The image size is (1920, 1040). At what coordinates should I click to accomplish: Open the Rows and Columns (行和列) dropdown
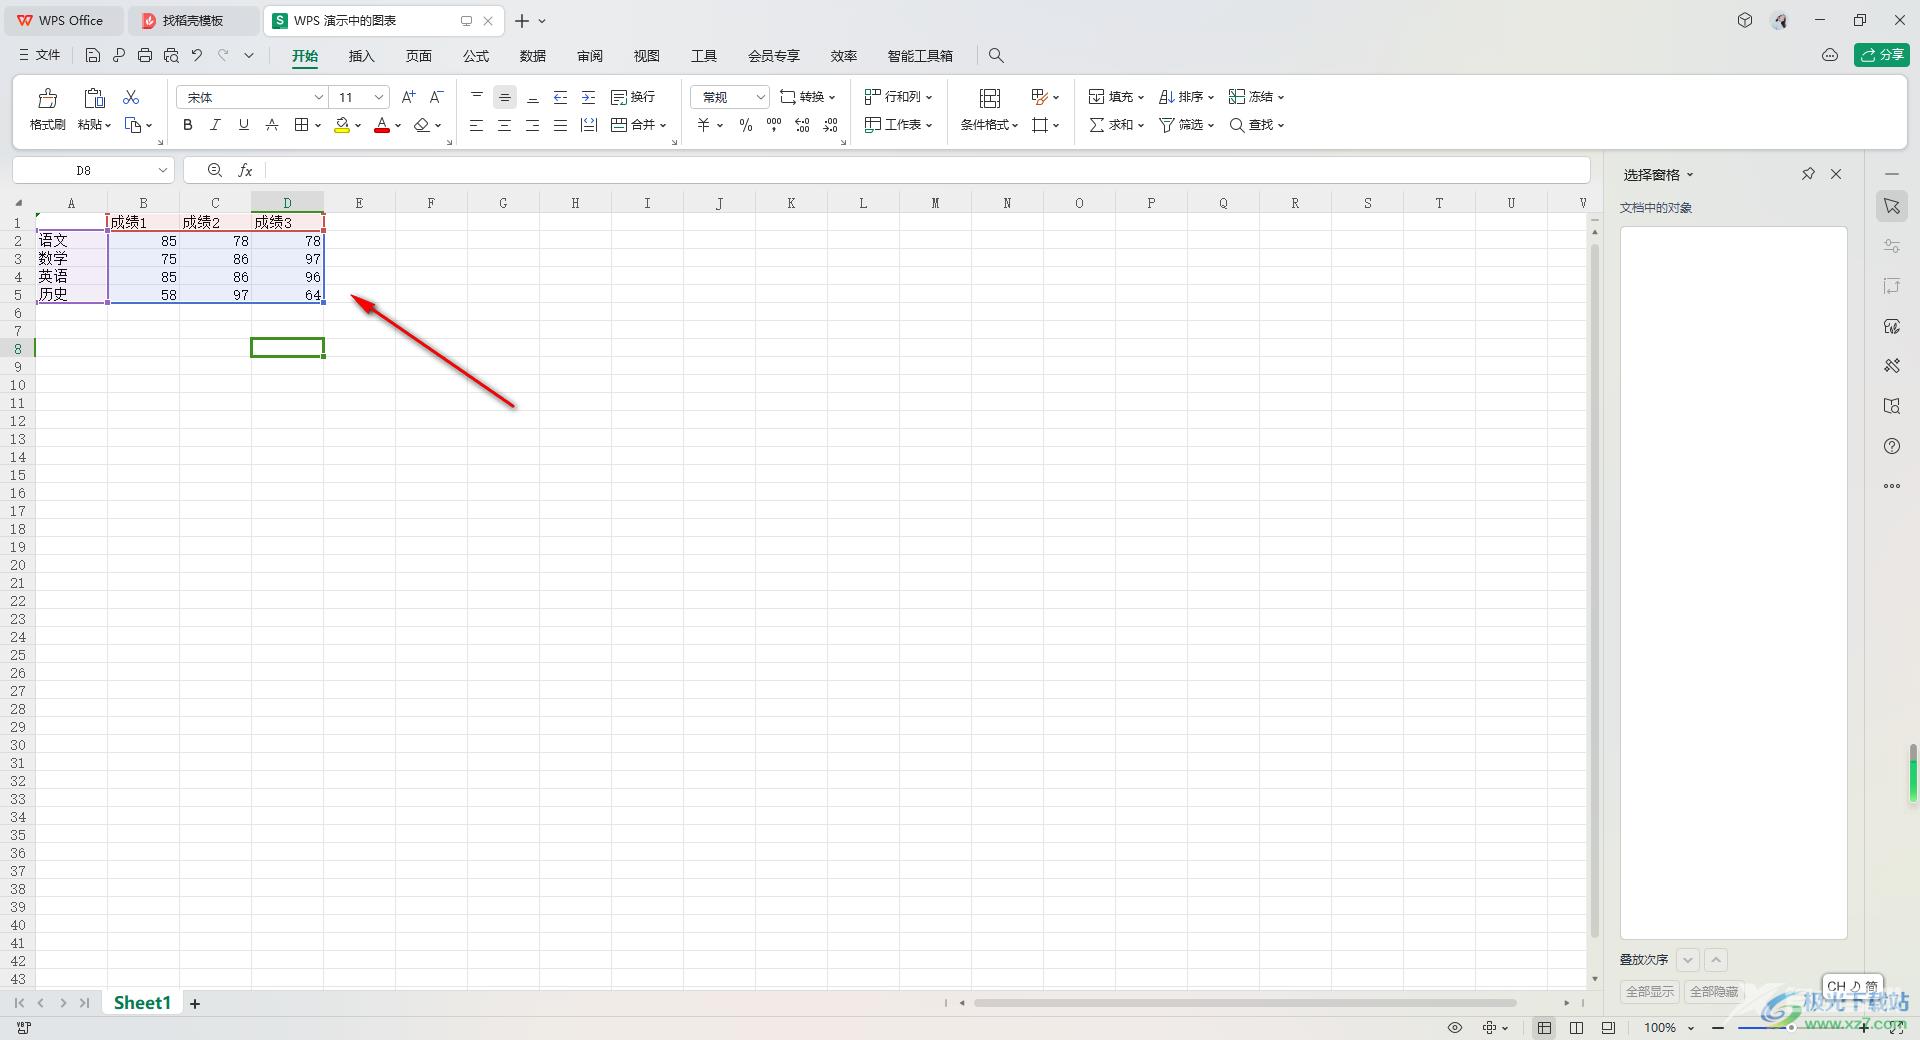[x=898, y=97]
